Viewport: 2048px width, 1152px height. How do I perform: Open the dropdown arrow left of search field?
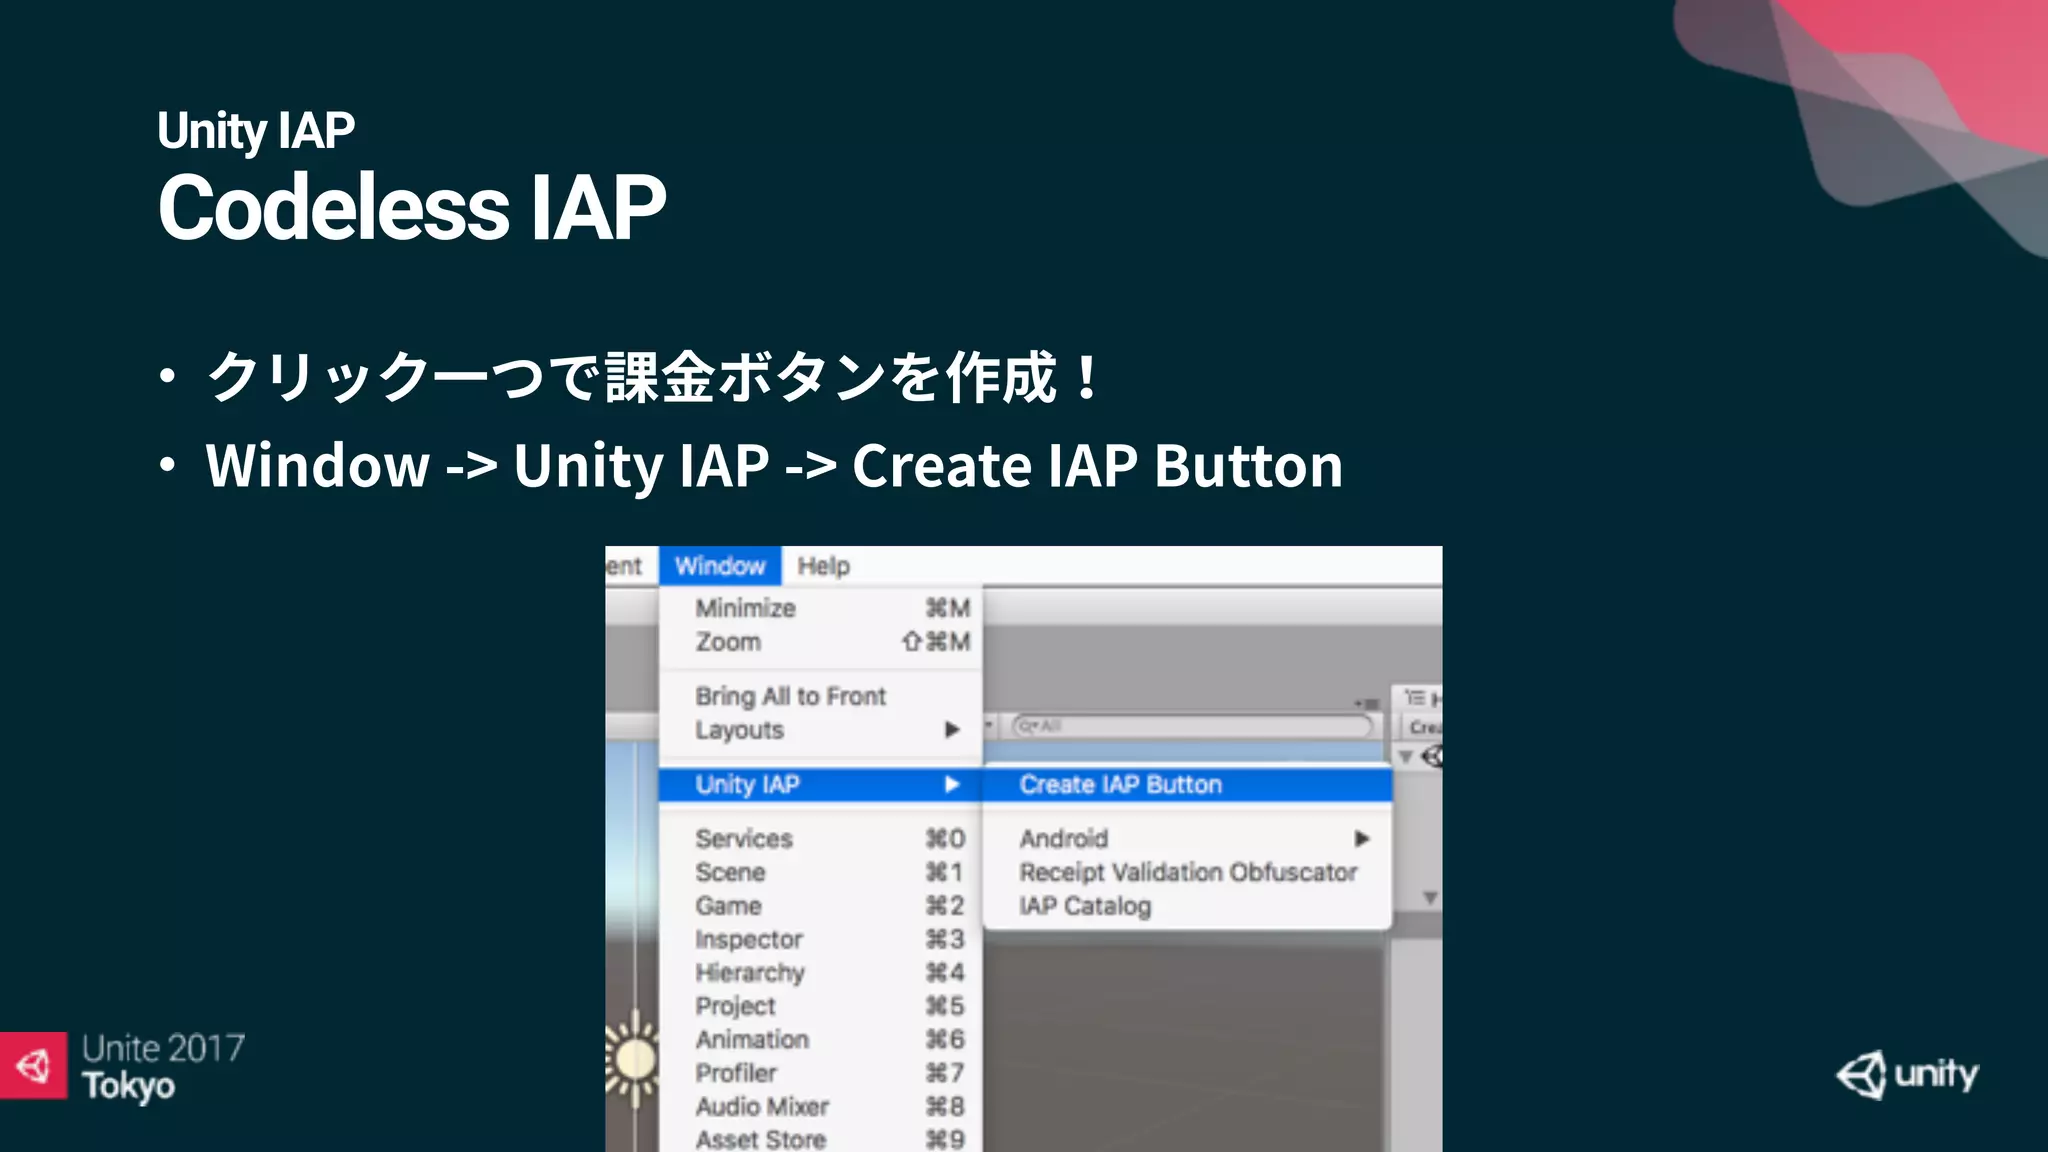tap(990, 724)
